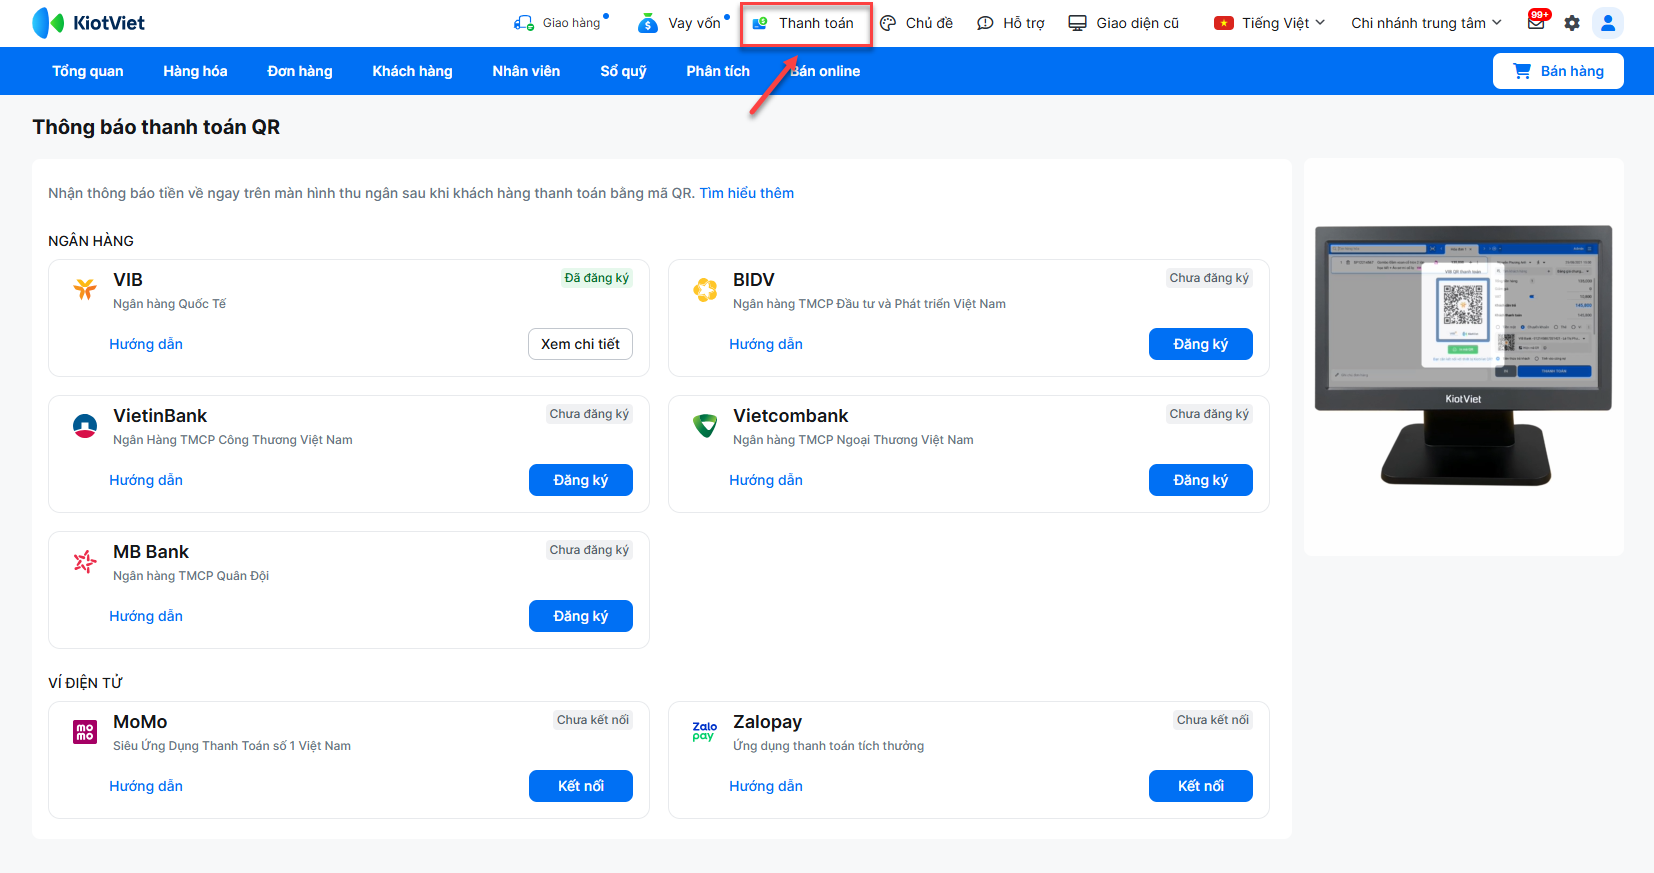Click the Zalopay logo
Image resolution: width=1654 pixels, height=873 pixels.
tap(705, 732)
